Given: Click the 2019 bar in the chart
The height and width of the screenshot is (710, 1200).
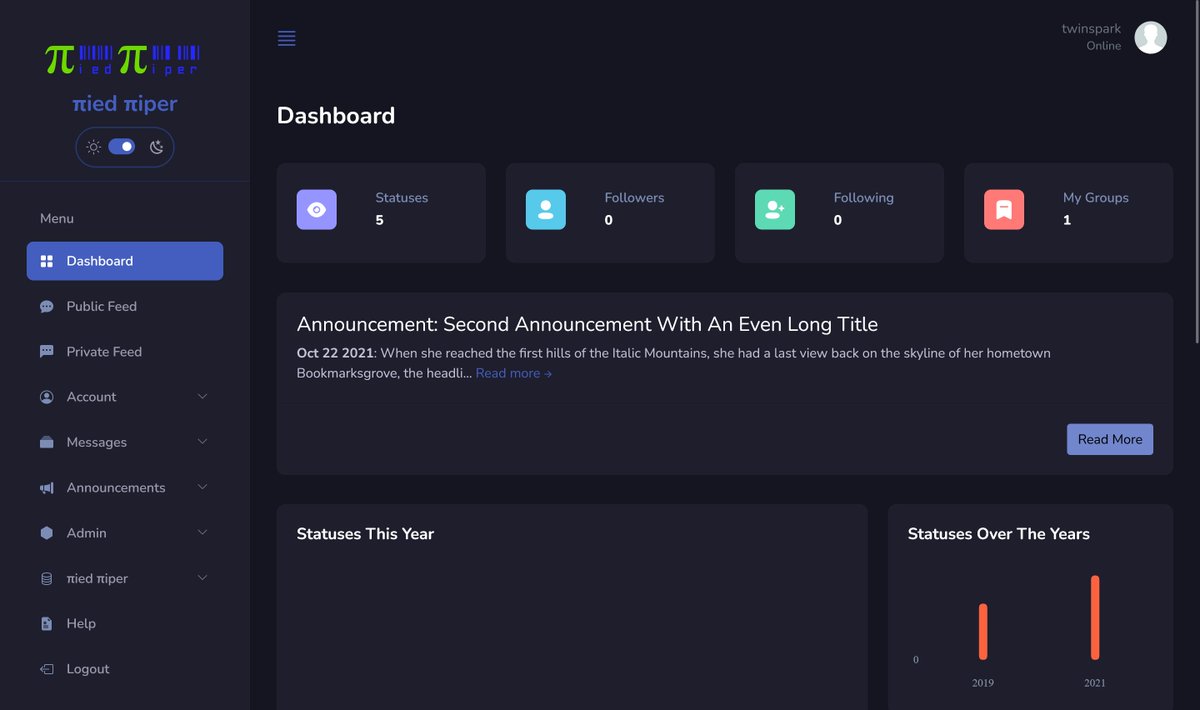Looking at the screenshot, I should coord(983,631).
